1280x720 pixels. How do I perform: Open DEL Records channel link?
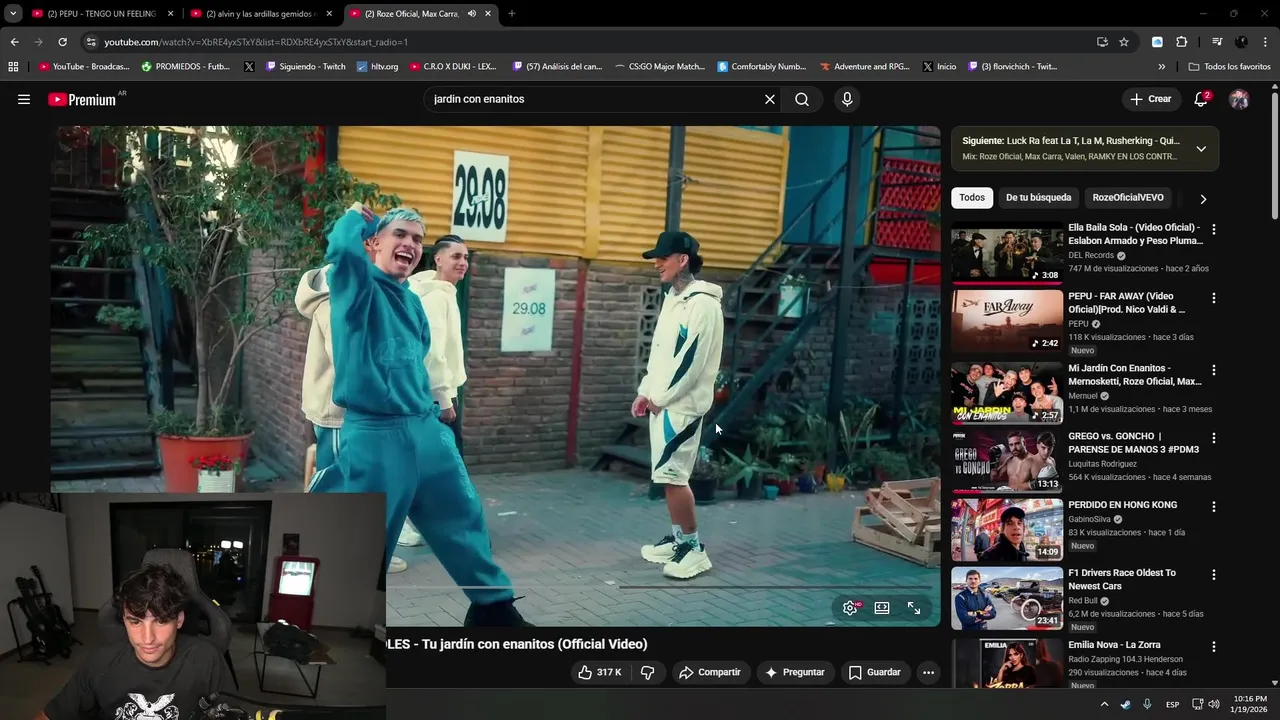point(1090,255)
